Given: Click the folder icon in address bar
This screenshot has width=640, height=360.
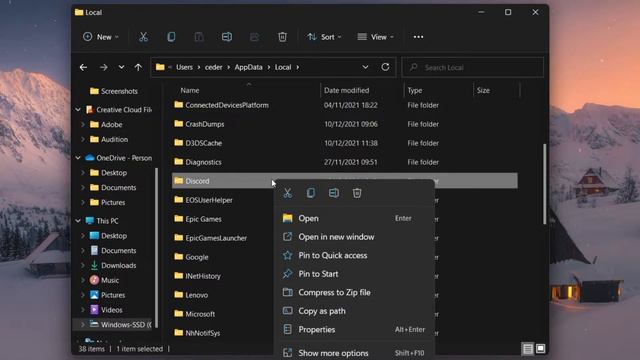Looking at the screenshot, I should [160, 67].
